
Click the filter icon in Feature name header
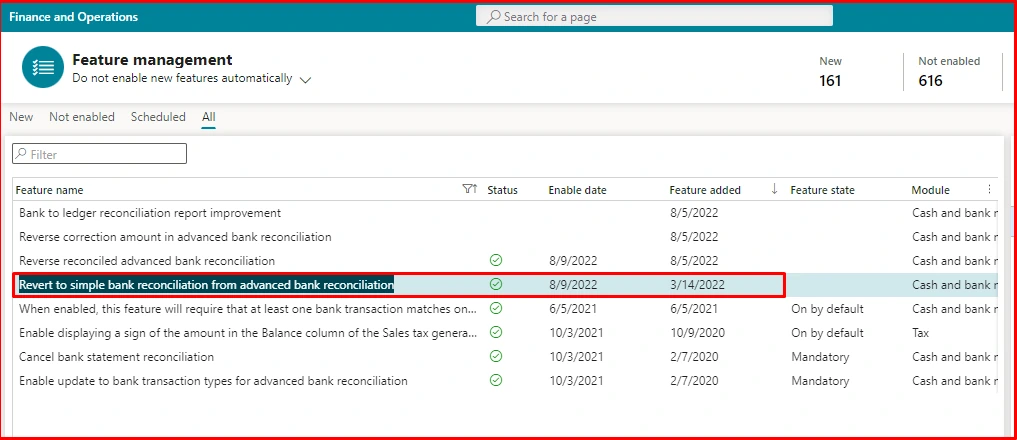[470, 189]
